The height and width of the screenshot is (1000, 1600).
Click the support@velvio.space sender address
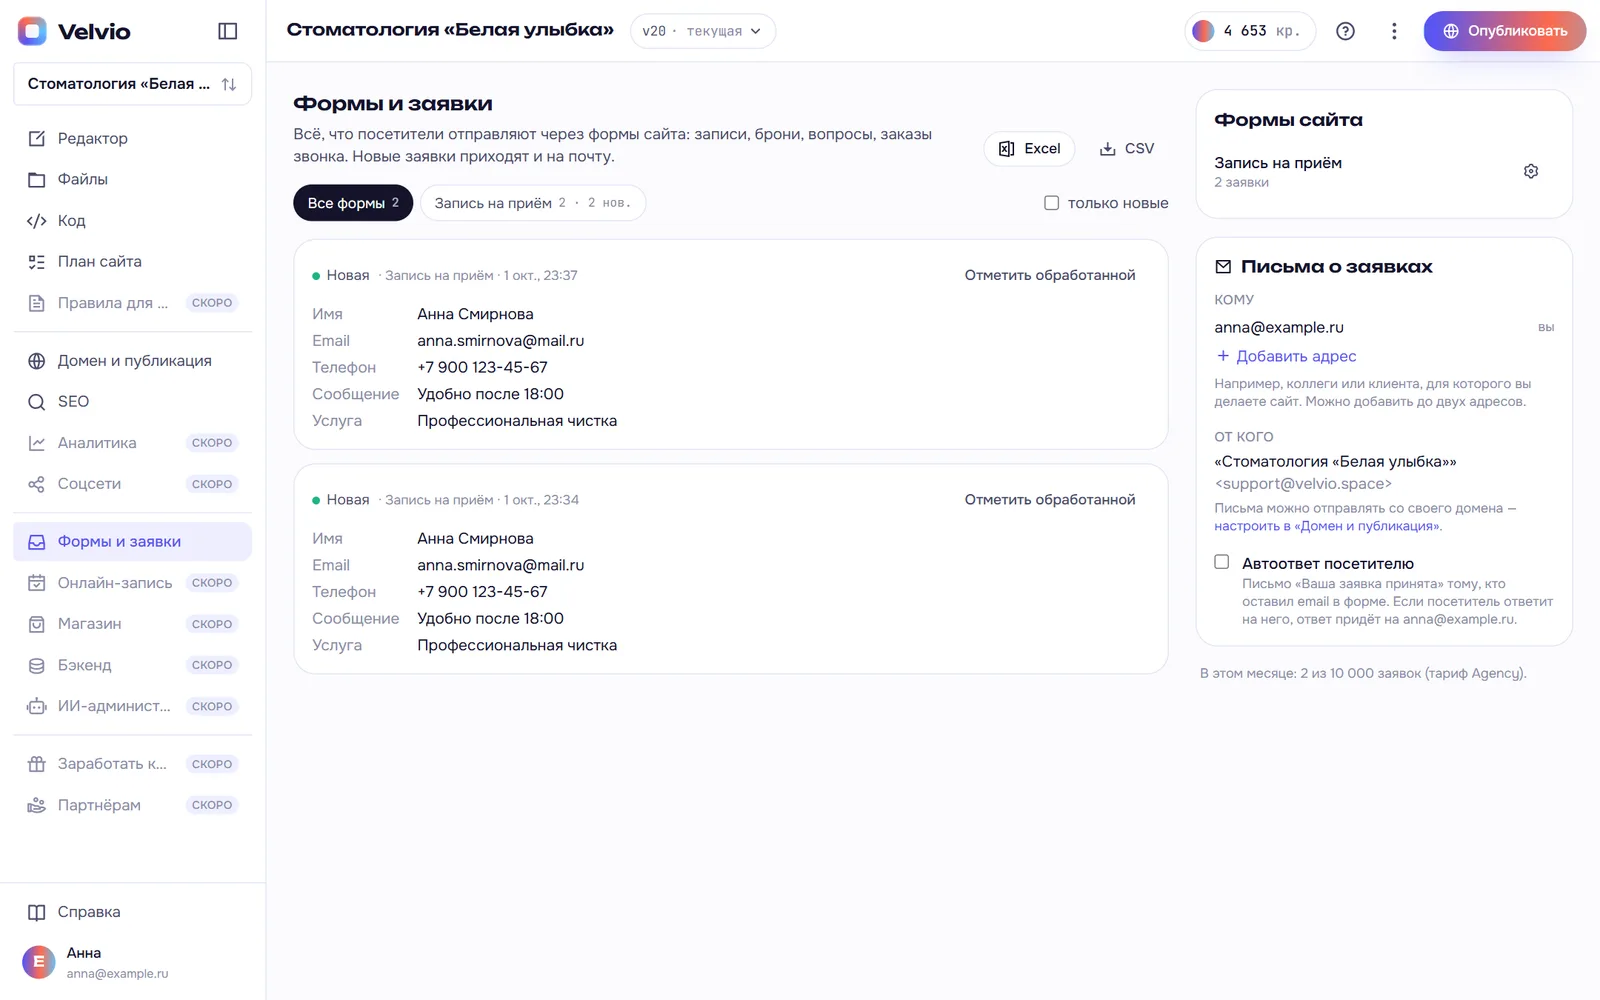[1303, 484]
